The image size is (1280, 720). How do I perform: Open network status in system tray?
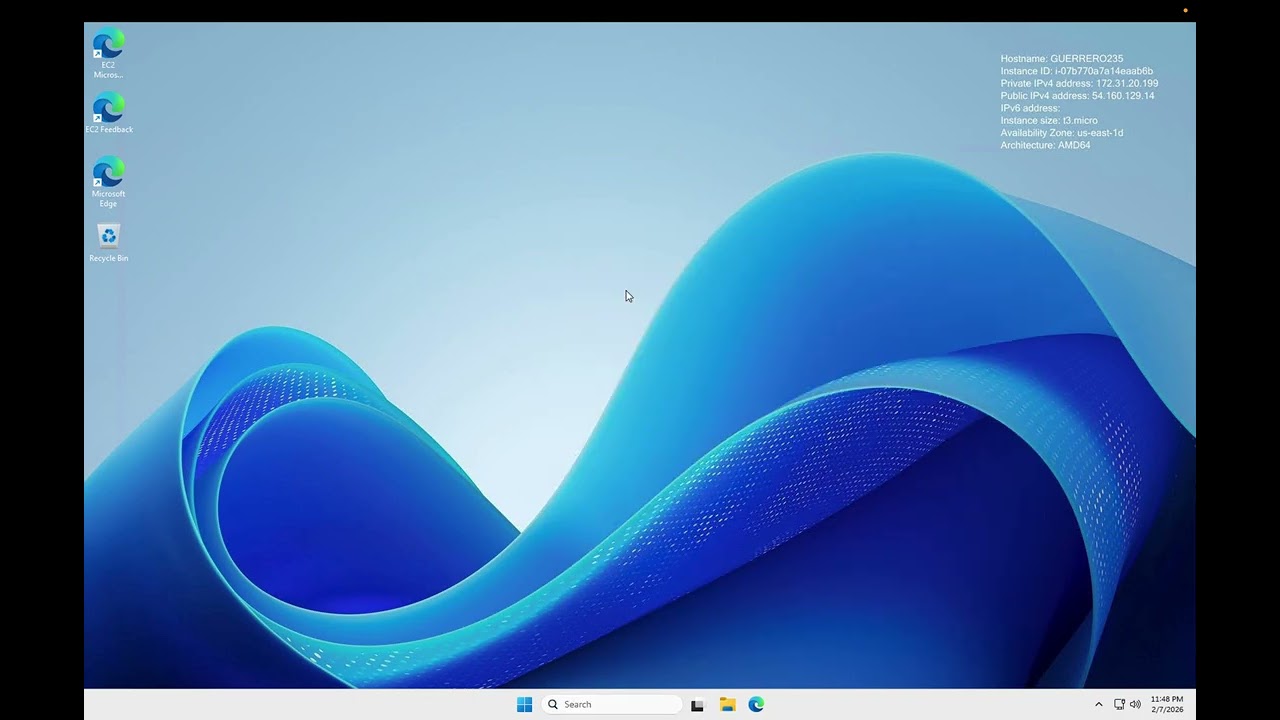click(x=1119, y=704)
